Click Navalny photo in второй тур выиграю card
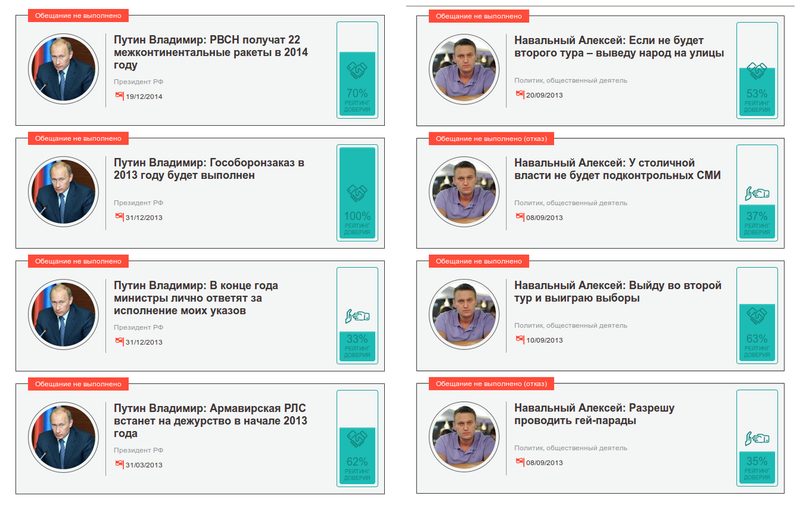Image resolution: width=800 pixels, height=505 pixels. pyautogui.click(x=464, y=314)
